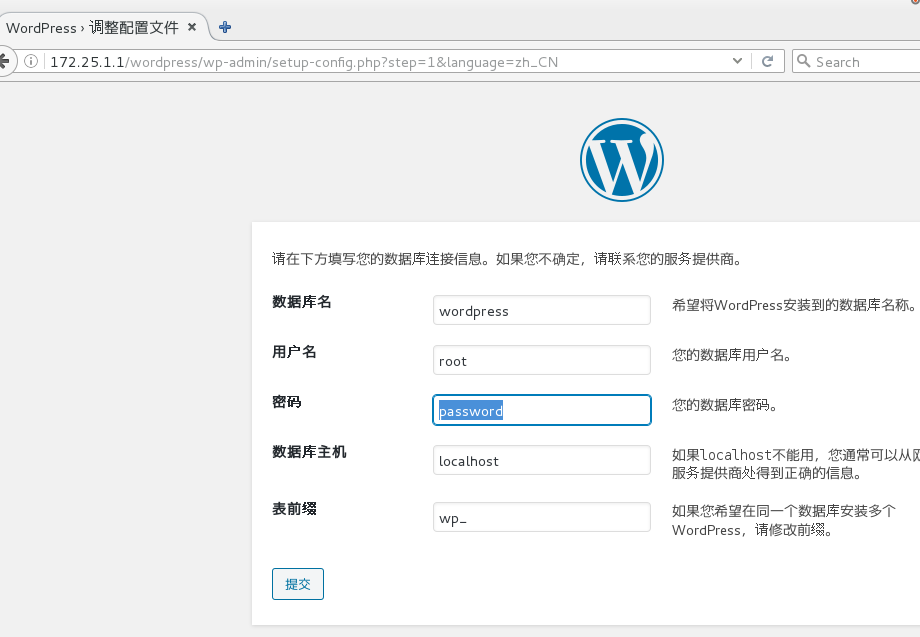
Task: Click the 用户名 label
Action: pyautogui.click(x=295, y=352)
